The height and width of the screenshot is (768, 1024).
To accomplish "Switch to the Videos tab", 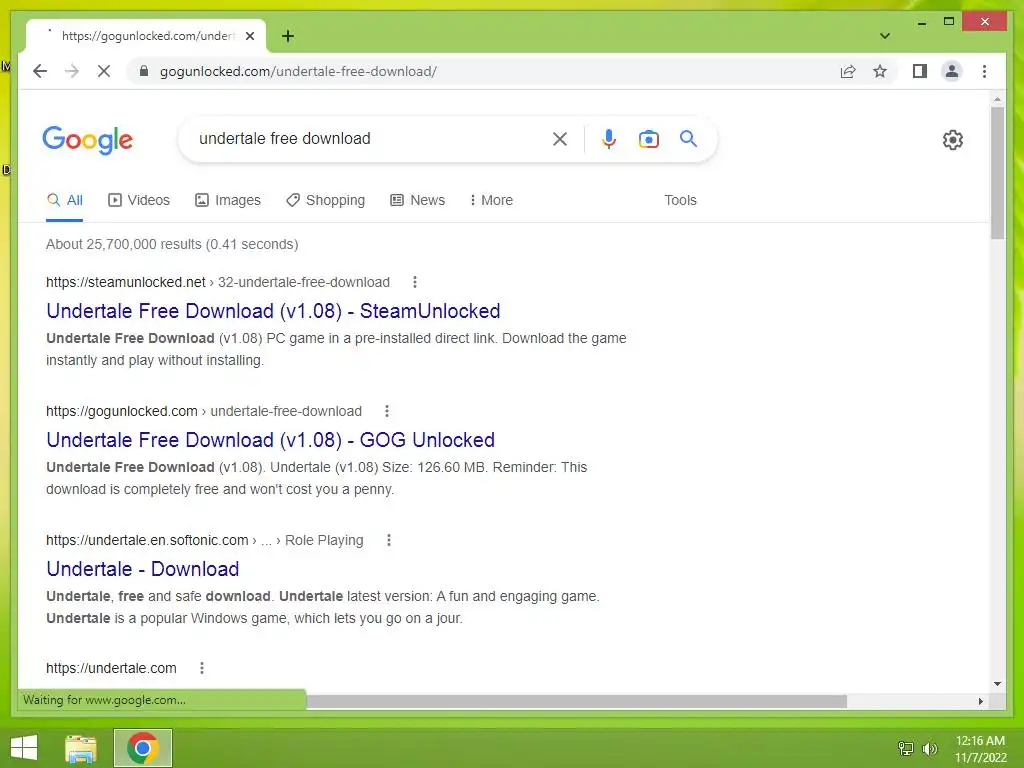I will click(138, 200).
